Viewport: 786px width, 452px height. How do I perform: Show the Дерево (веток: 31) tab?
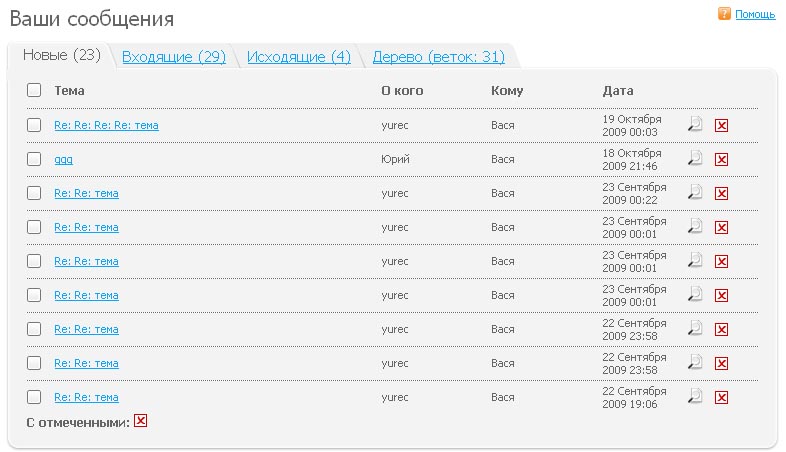[438, 57]
